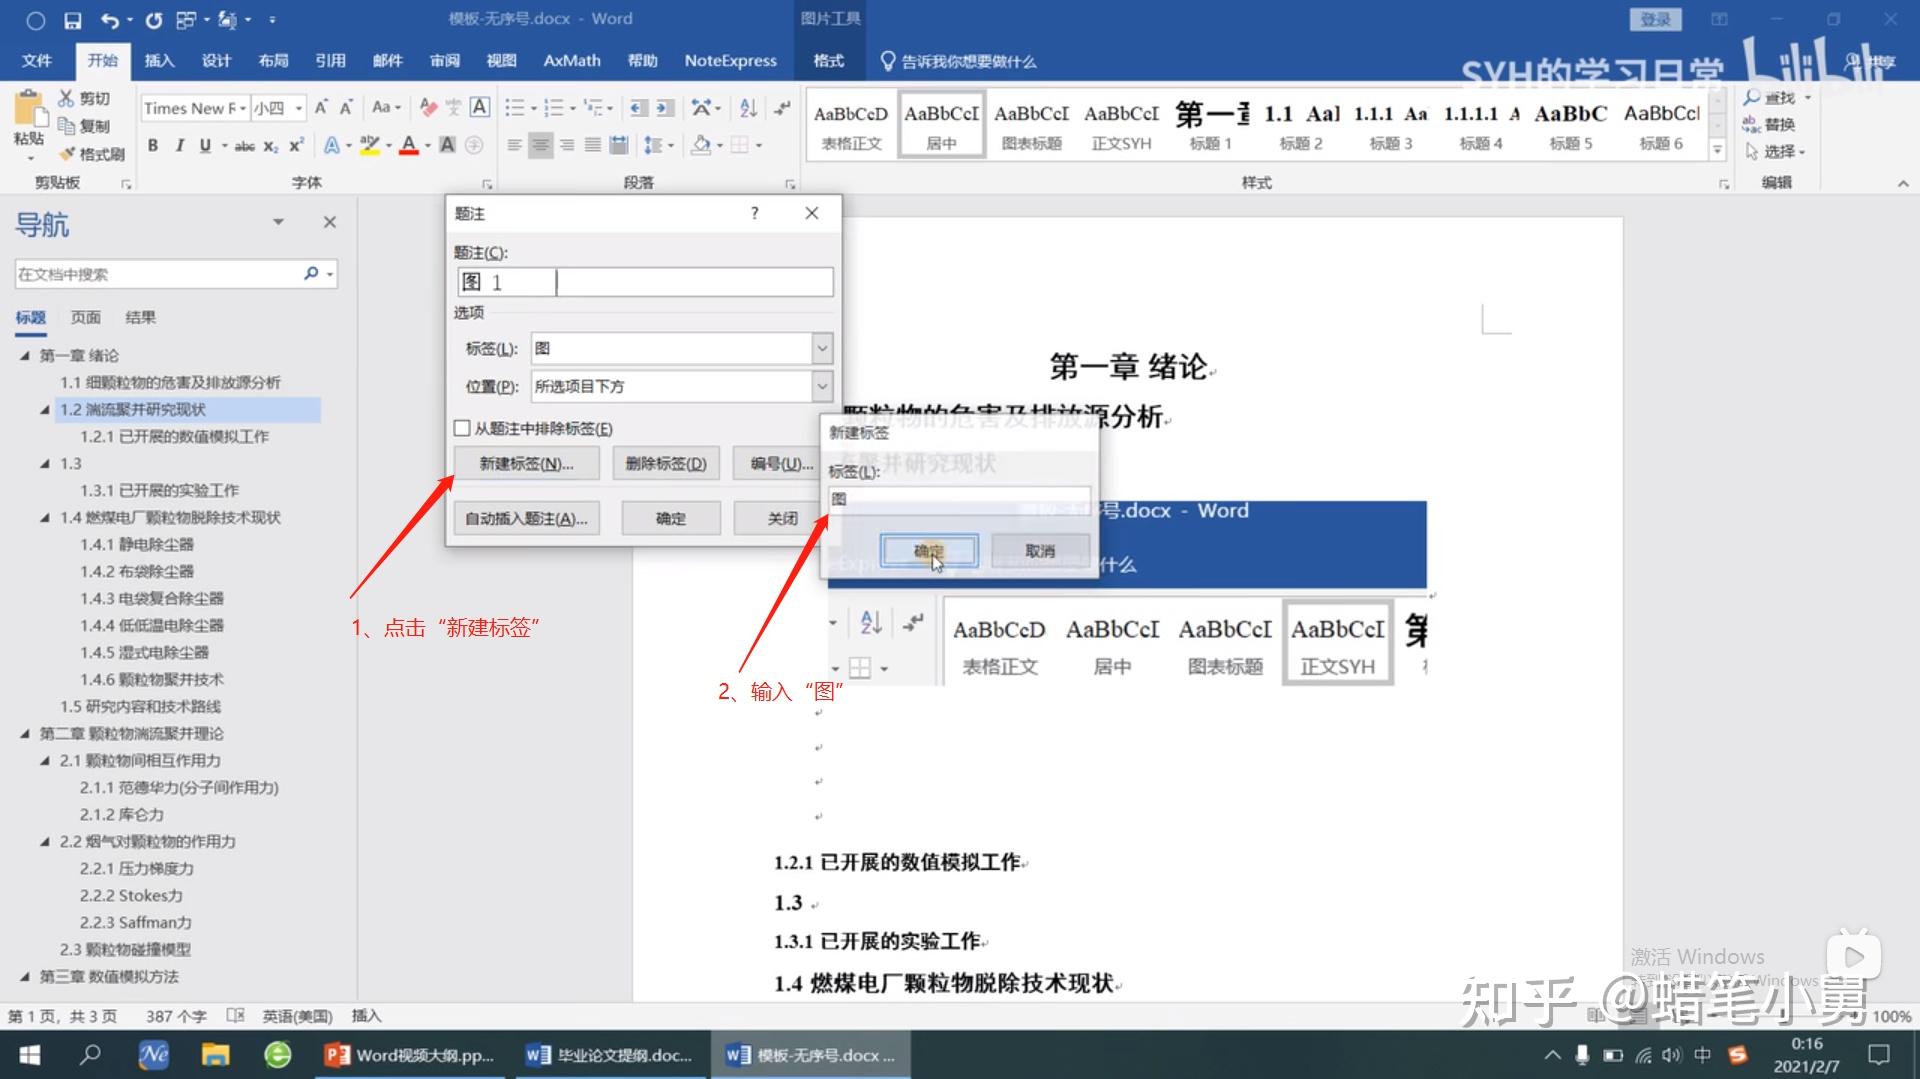Click the Format Painter brush icon

point(67,154)
